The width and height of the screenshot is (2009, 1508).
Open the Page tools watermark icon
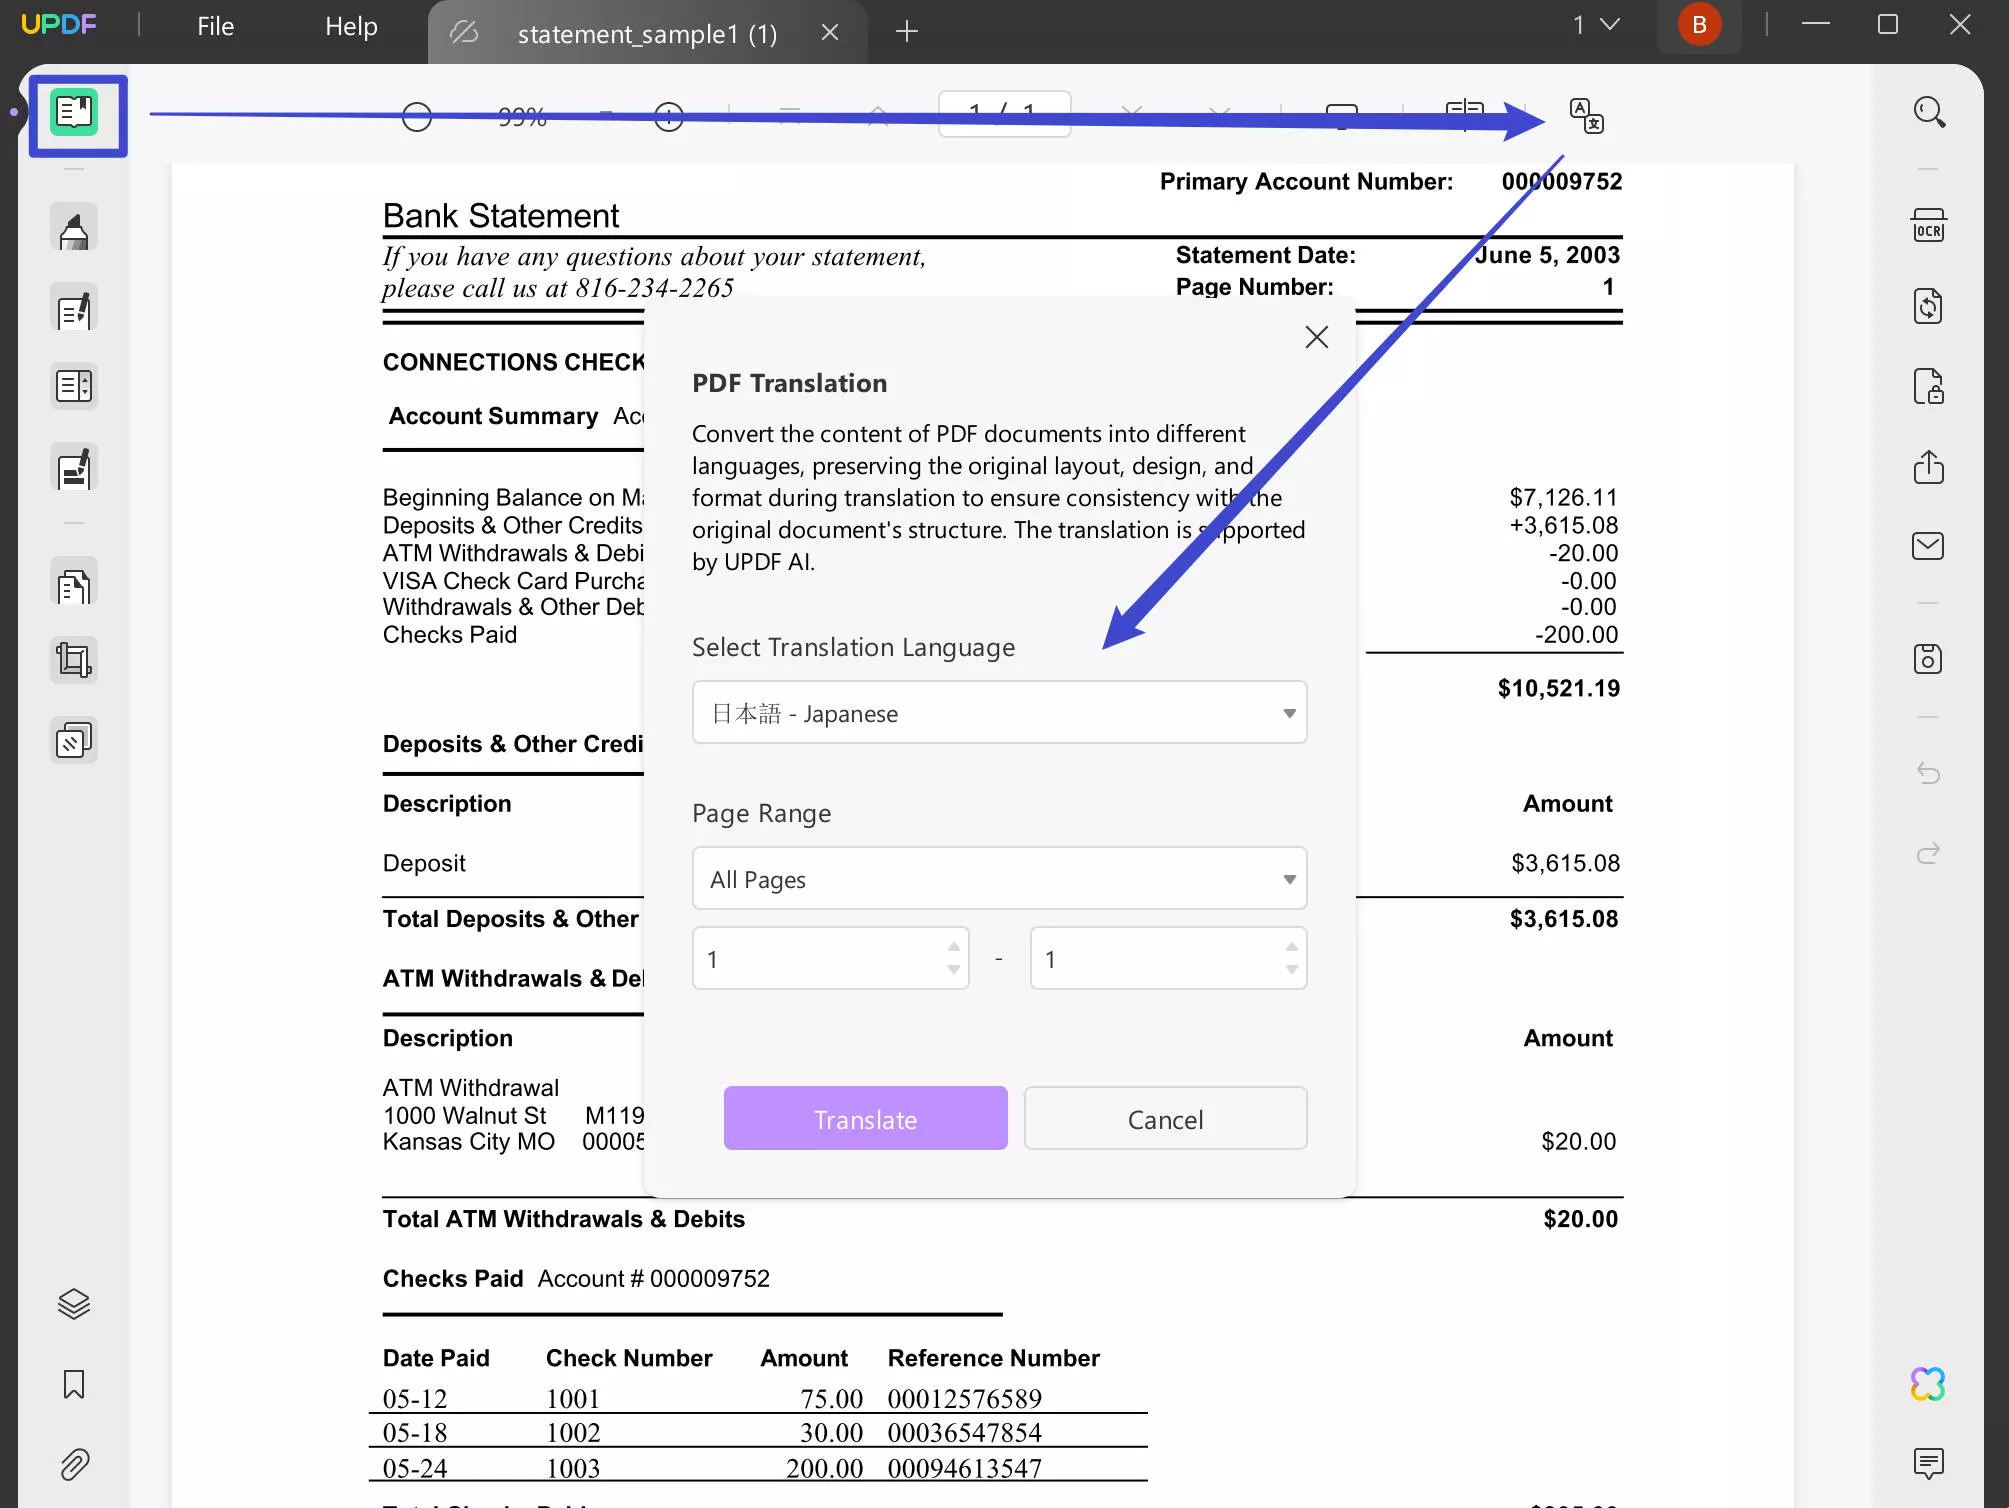[x=74, y=741]
